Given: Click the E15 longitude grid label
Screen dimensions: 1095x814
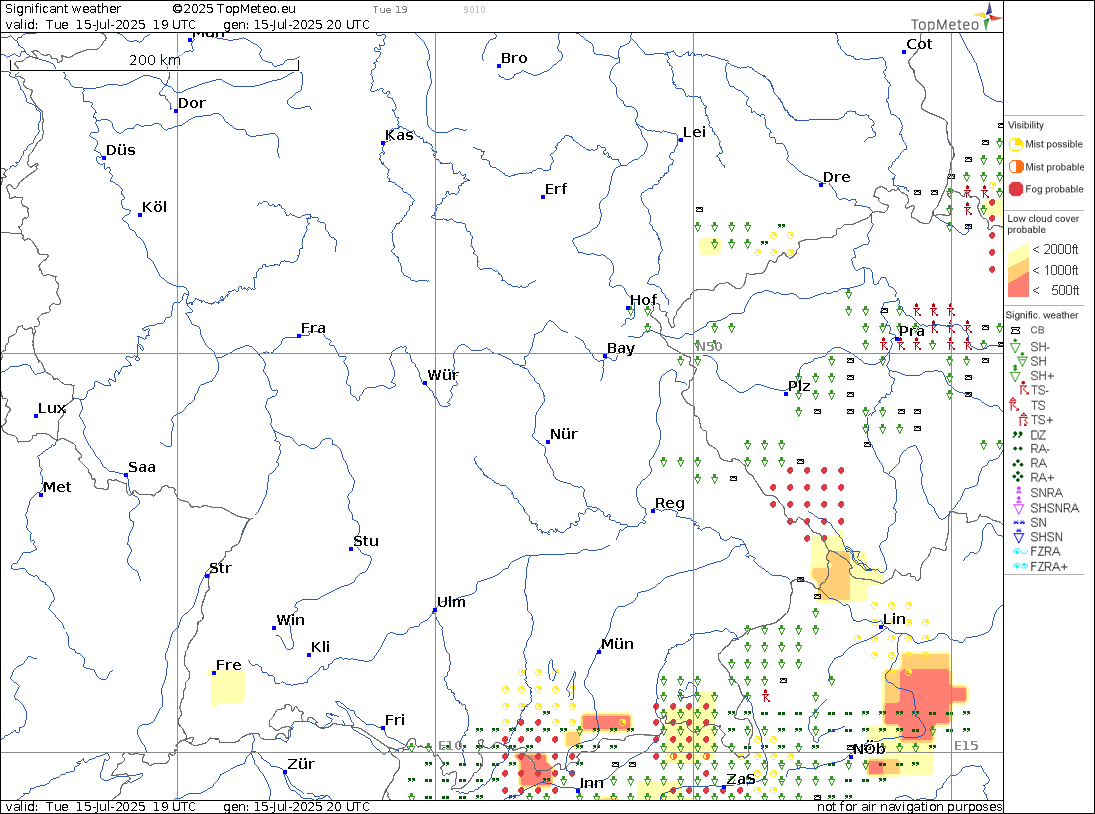Looking at the screenshot, I should coord(966,746).
